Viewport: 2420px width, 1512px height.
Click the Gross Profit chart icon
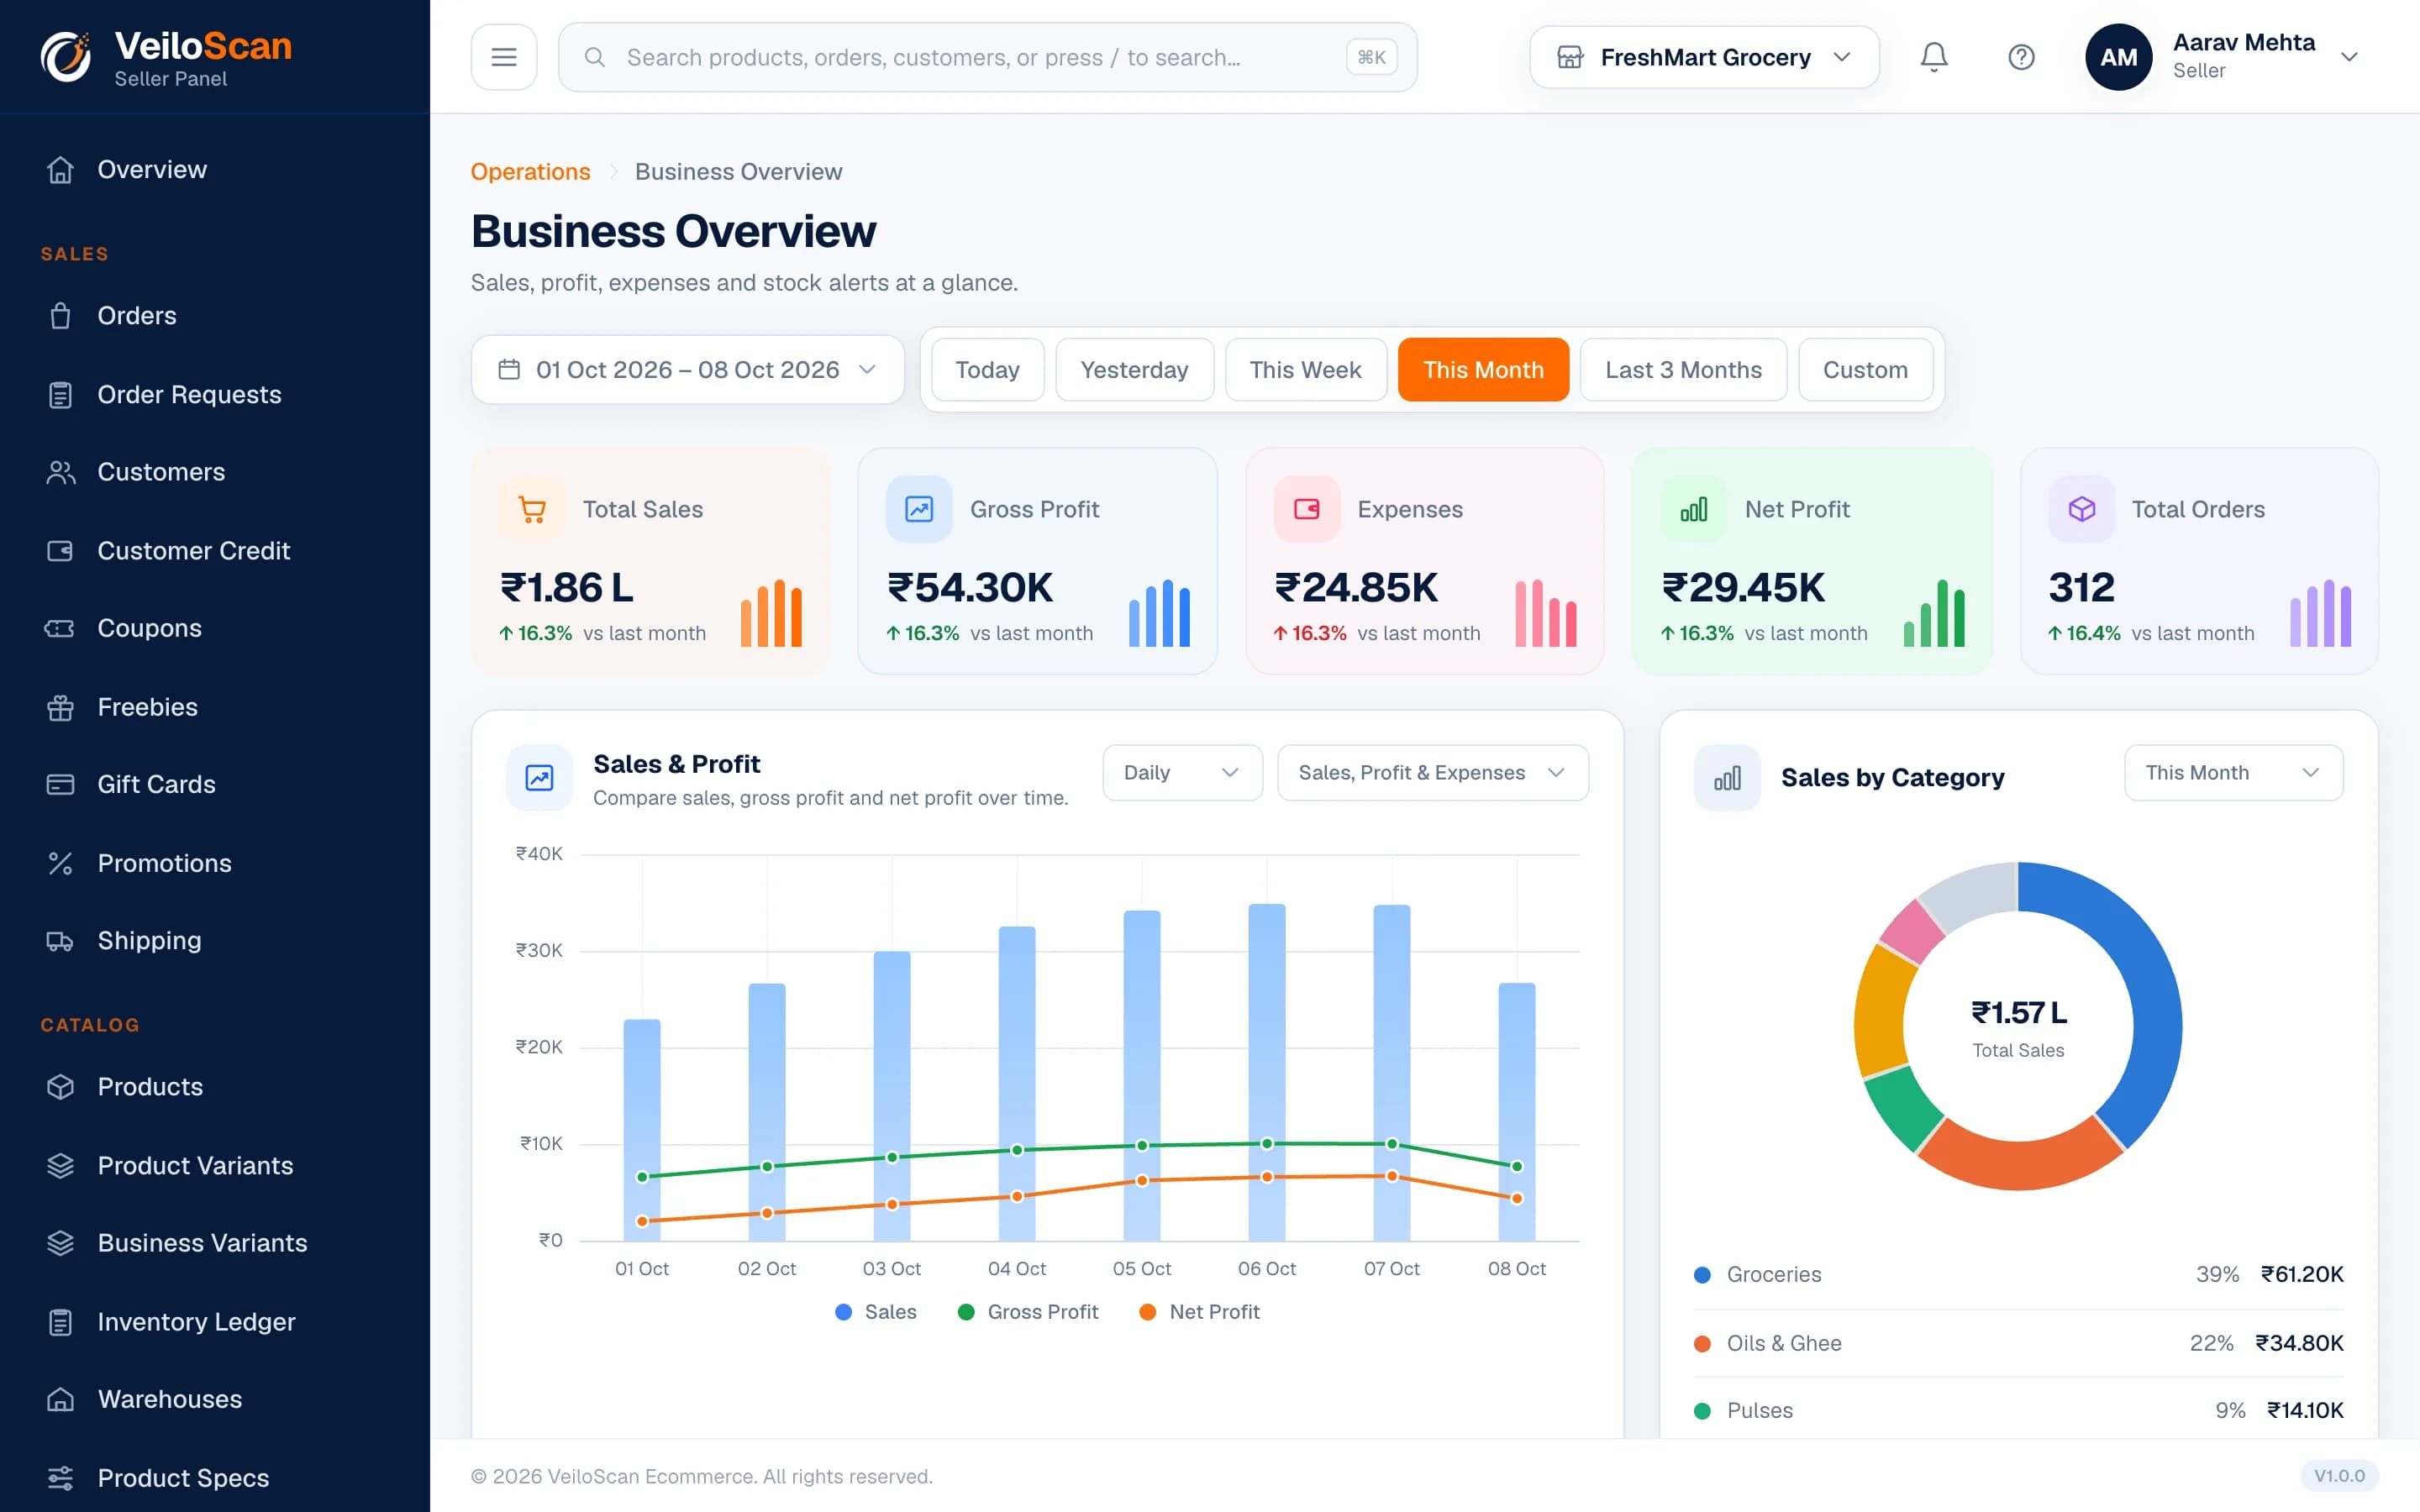pyautogui.click(x=919, y=509)
